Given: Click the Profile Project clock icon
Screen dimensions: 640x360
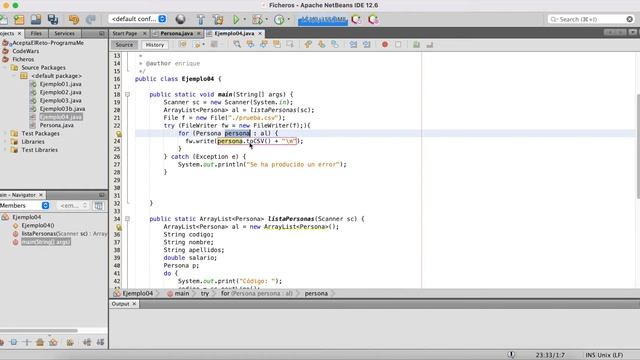Looking at the screenshot, I should click(279, 19).
